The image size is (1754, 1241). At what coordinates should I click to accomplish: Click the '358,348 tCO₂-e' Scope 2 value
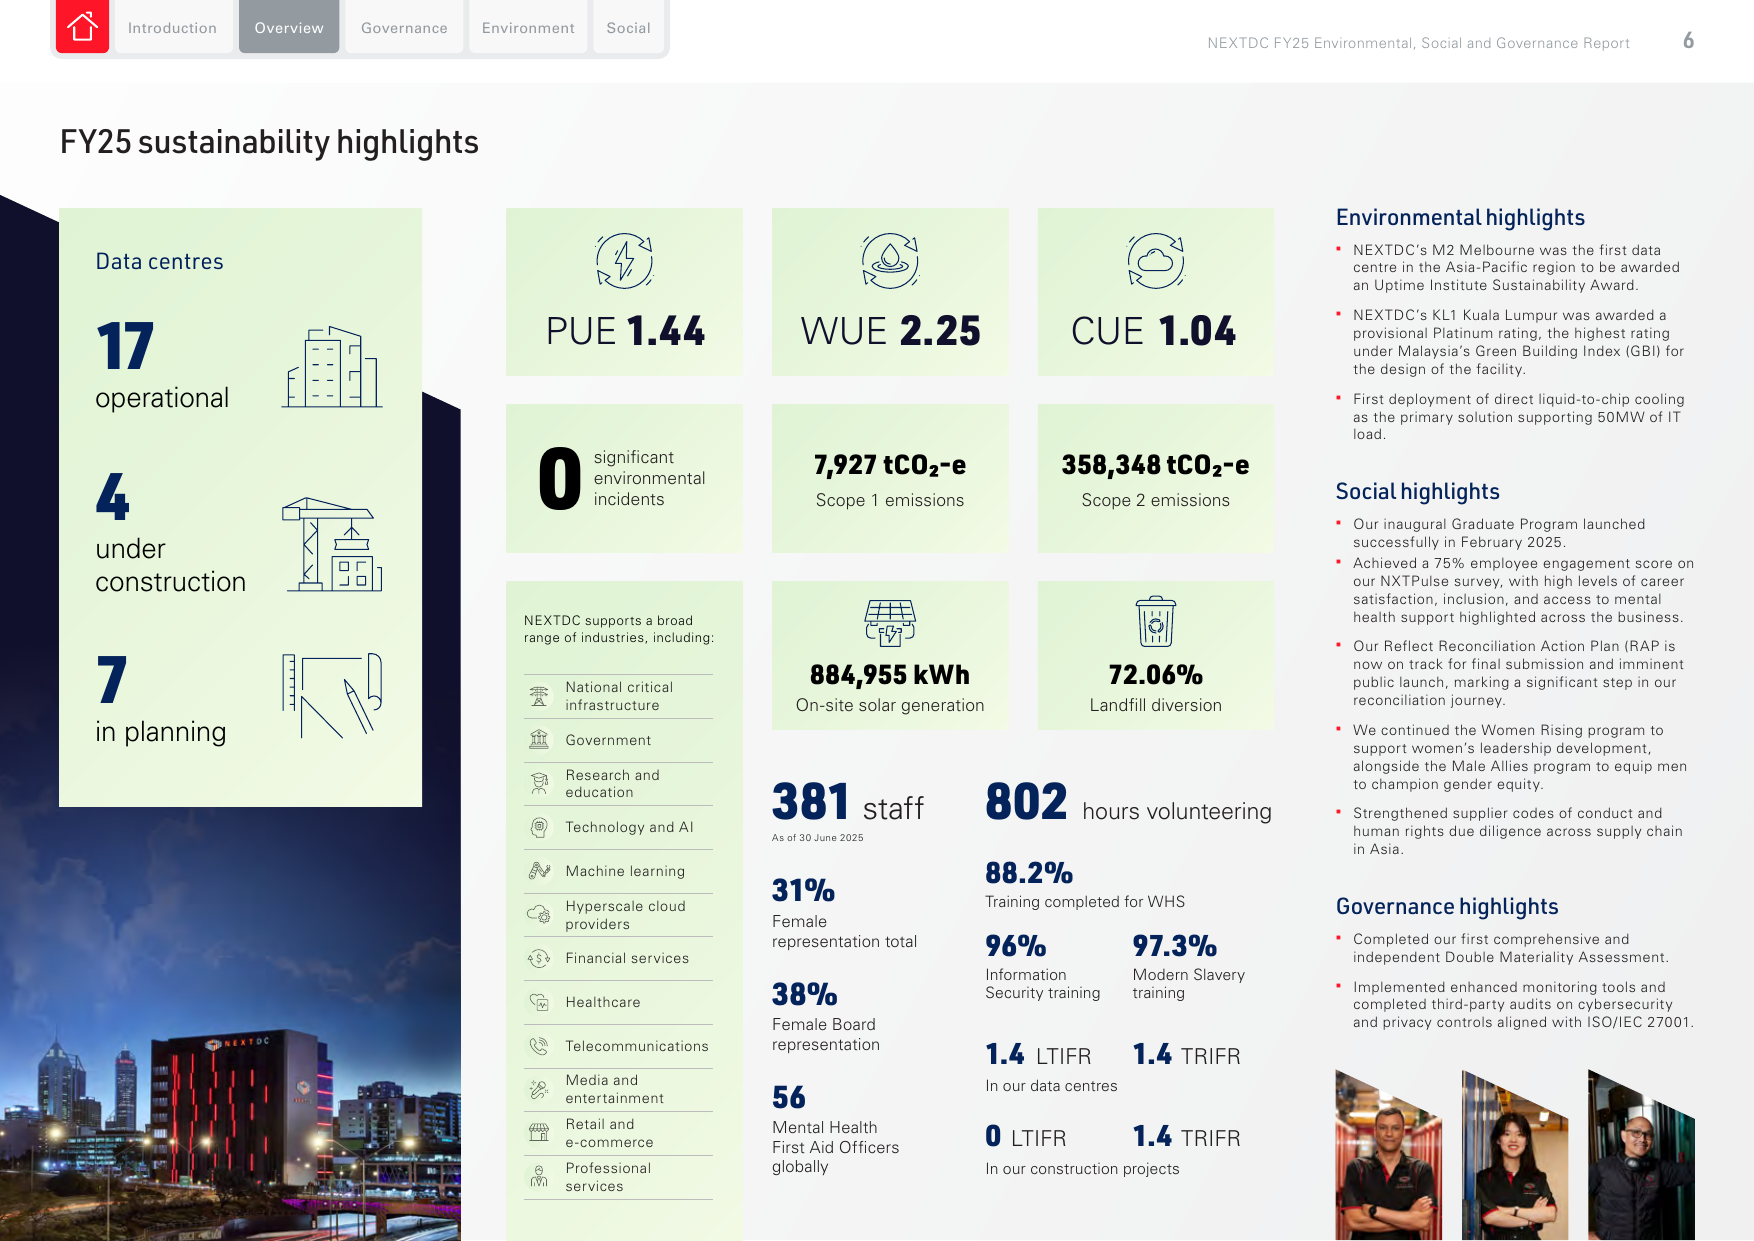(1155, 466)
